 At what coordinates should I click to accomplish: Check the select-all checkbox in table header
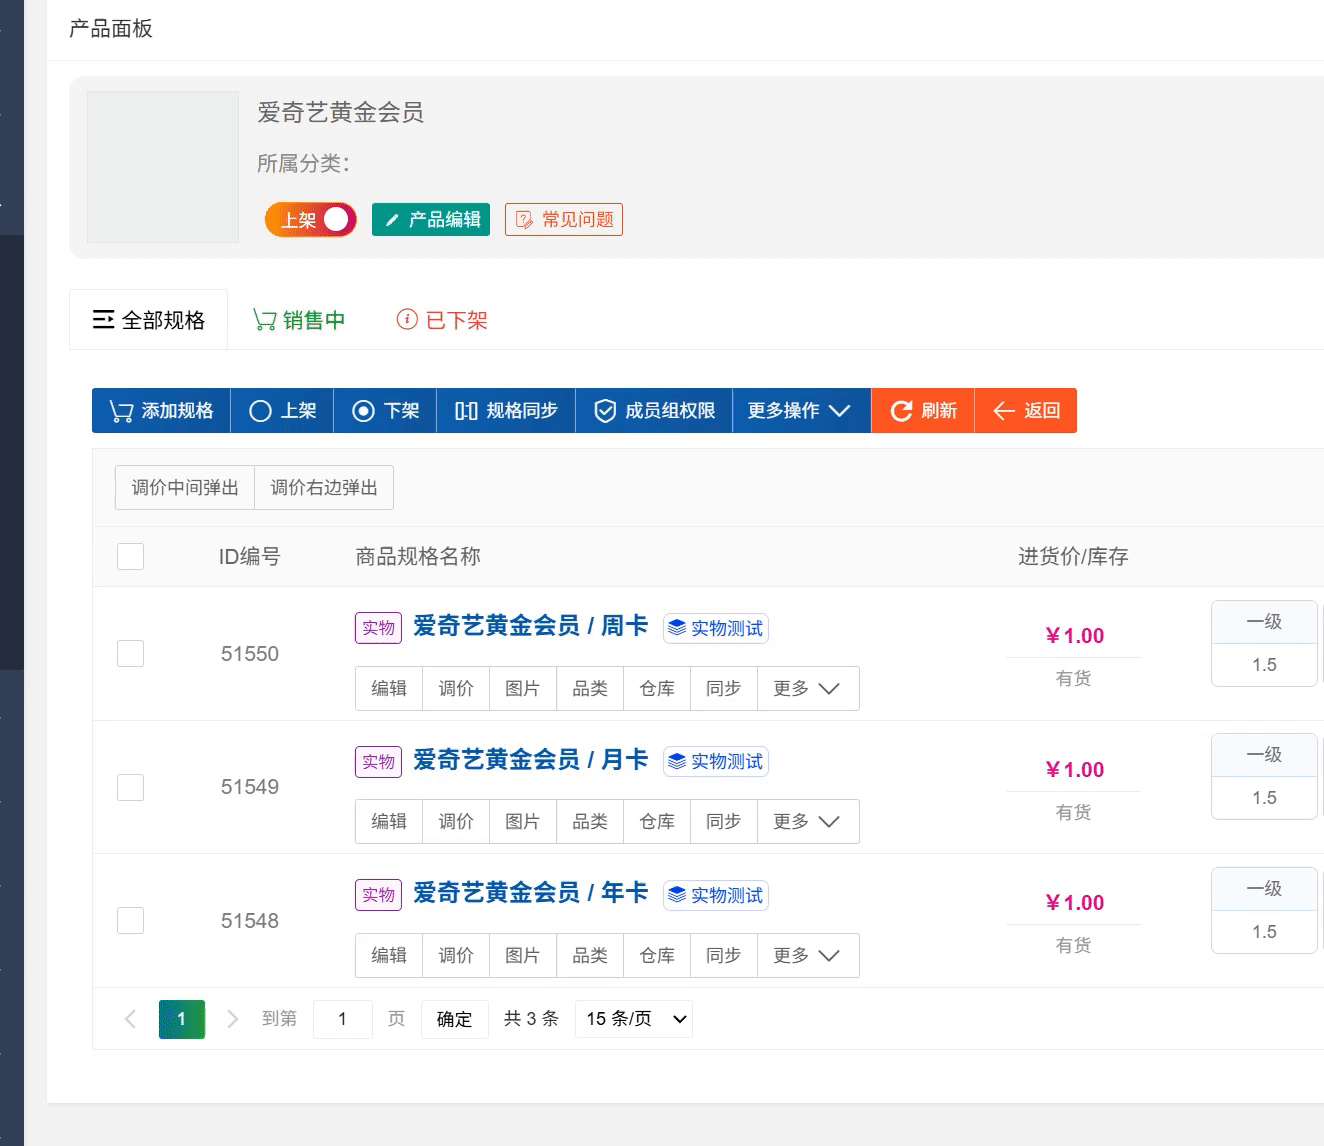tap(130, 556)
